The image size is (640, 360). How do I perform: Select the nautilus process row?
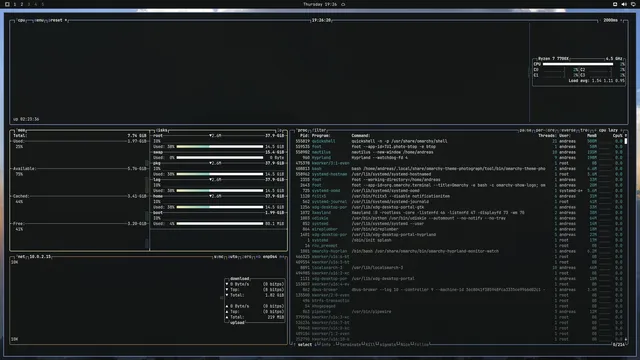coord(459,152)
